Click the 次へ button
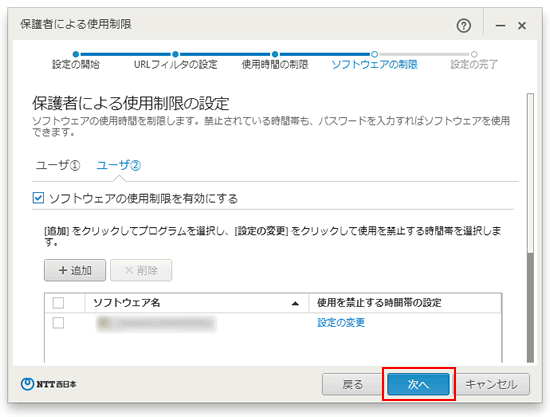The width and height of the screenshot is (550, 417). click(418, 384)
